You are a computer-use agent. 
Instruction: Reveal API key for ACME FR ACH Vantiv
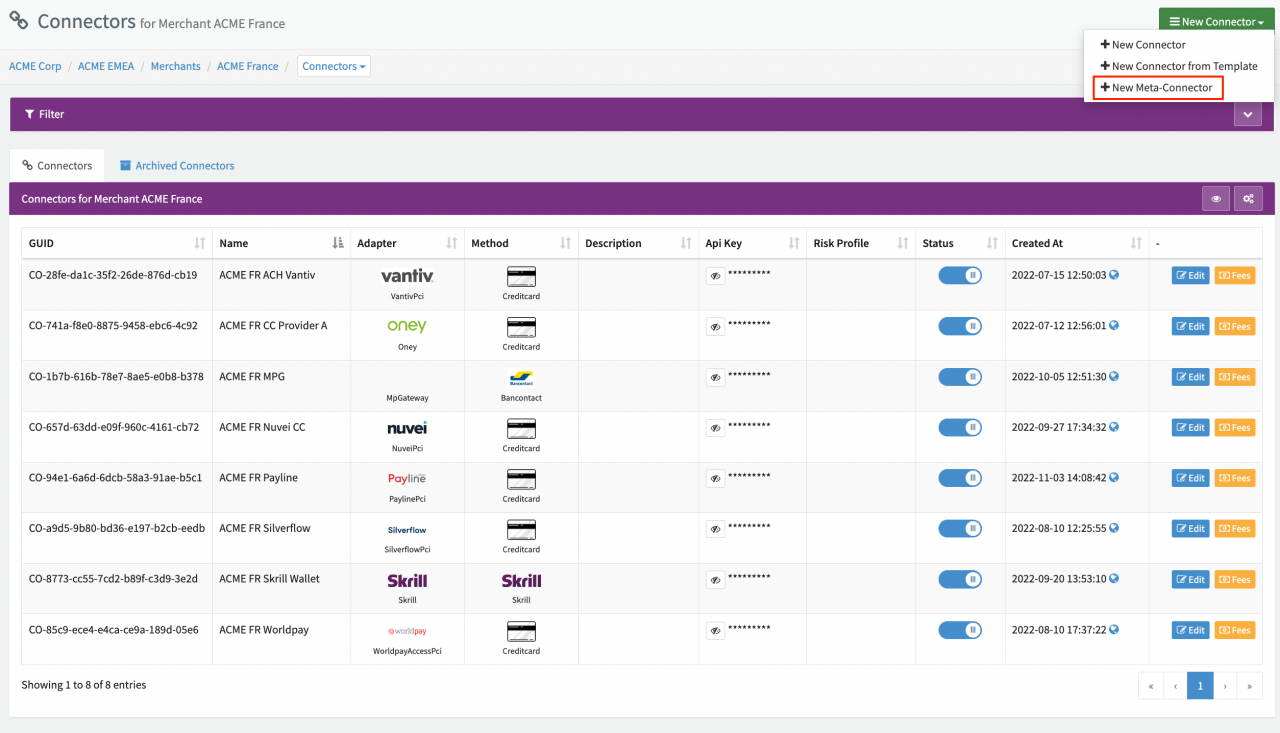tap(715, 276)
